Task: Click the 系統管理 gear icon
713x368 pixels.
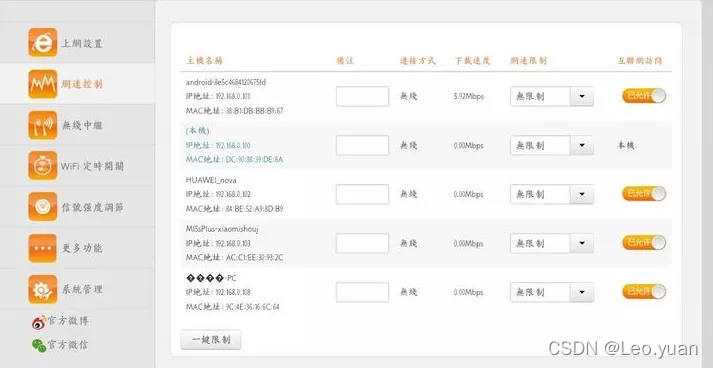Action: pos(43,289)
